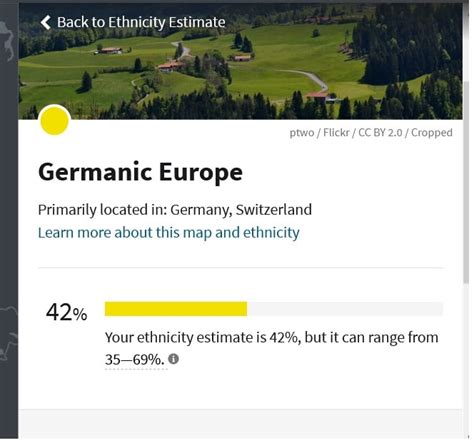Image resolution: width=474 pixels, height=443 pixels.
Task: Click the dotted-underlined 35–69% range text
Action: pos(135,360)
